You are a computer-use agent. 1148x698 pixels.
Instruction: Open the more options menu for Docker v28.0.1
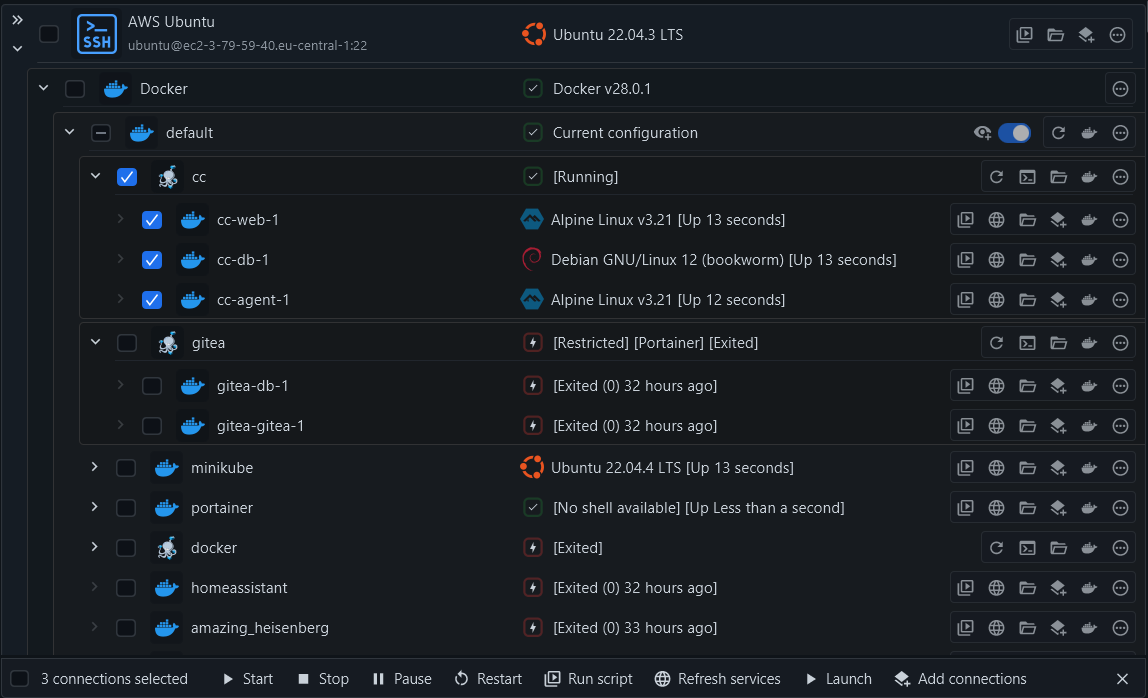pyautogui.click(x=1120, y=89)
